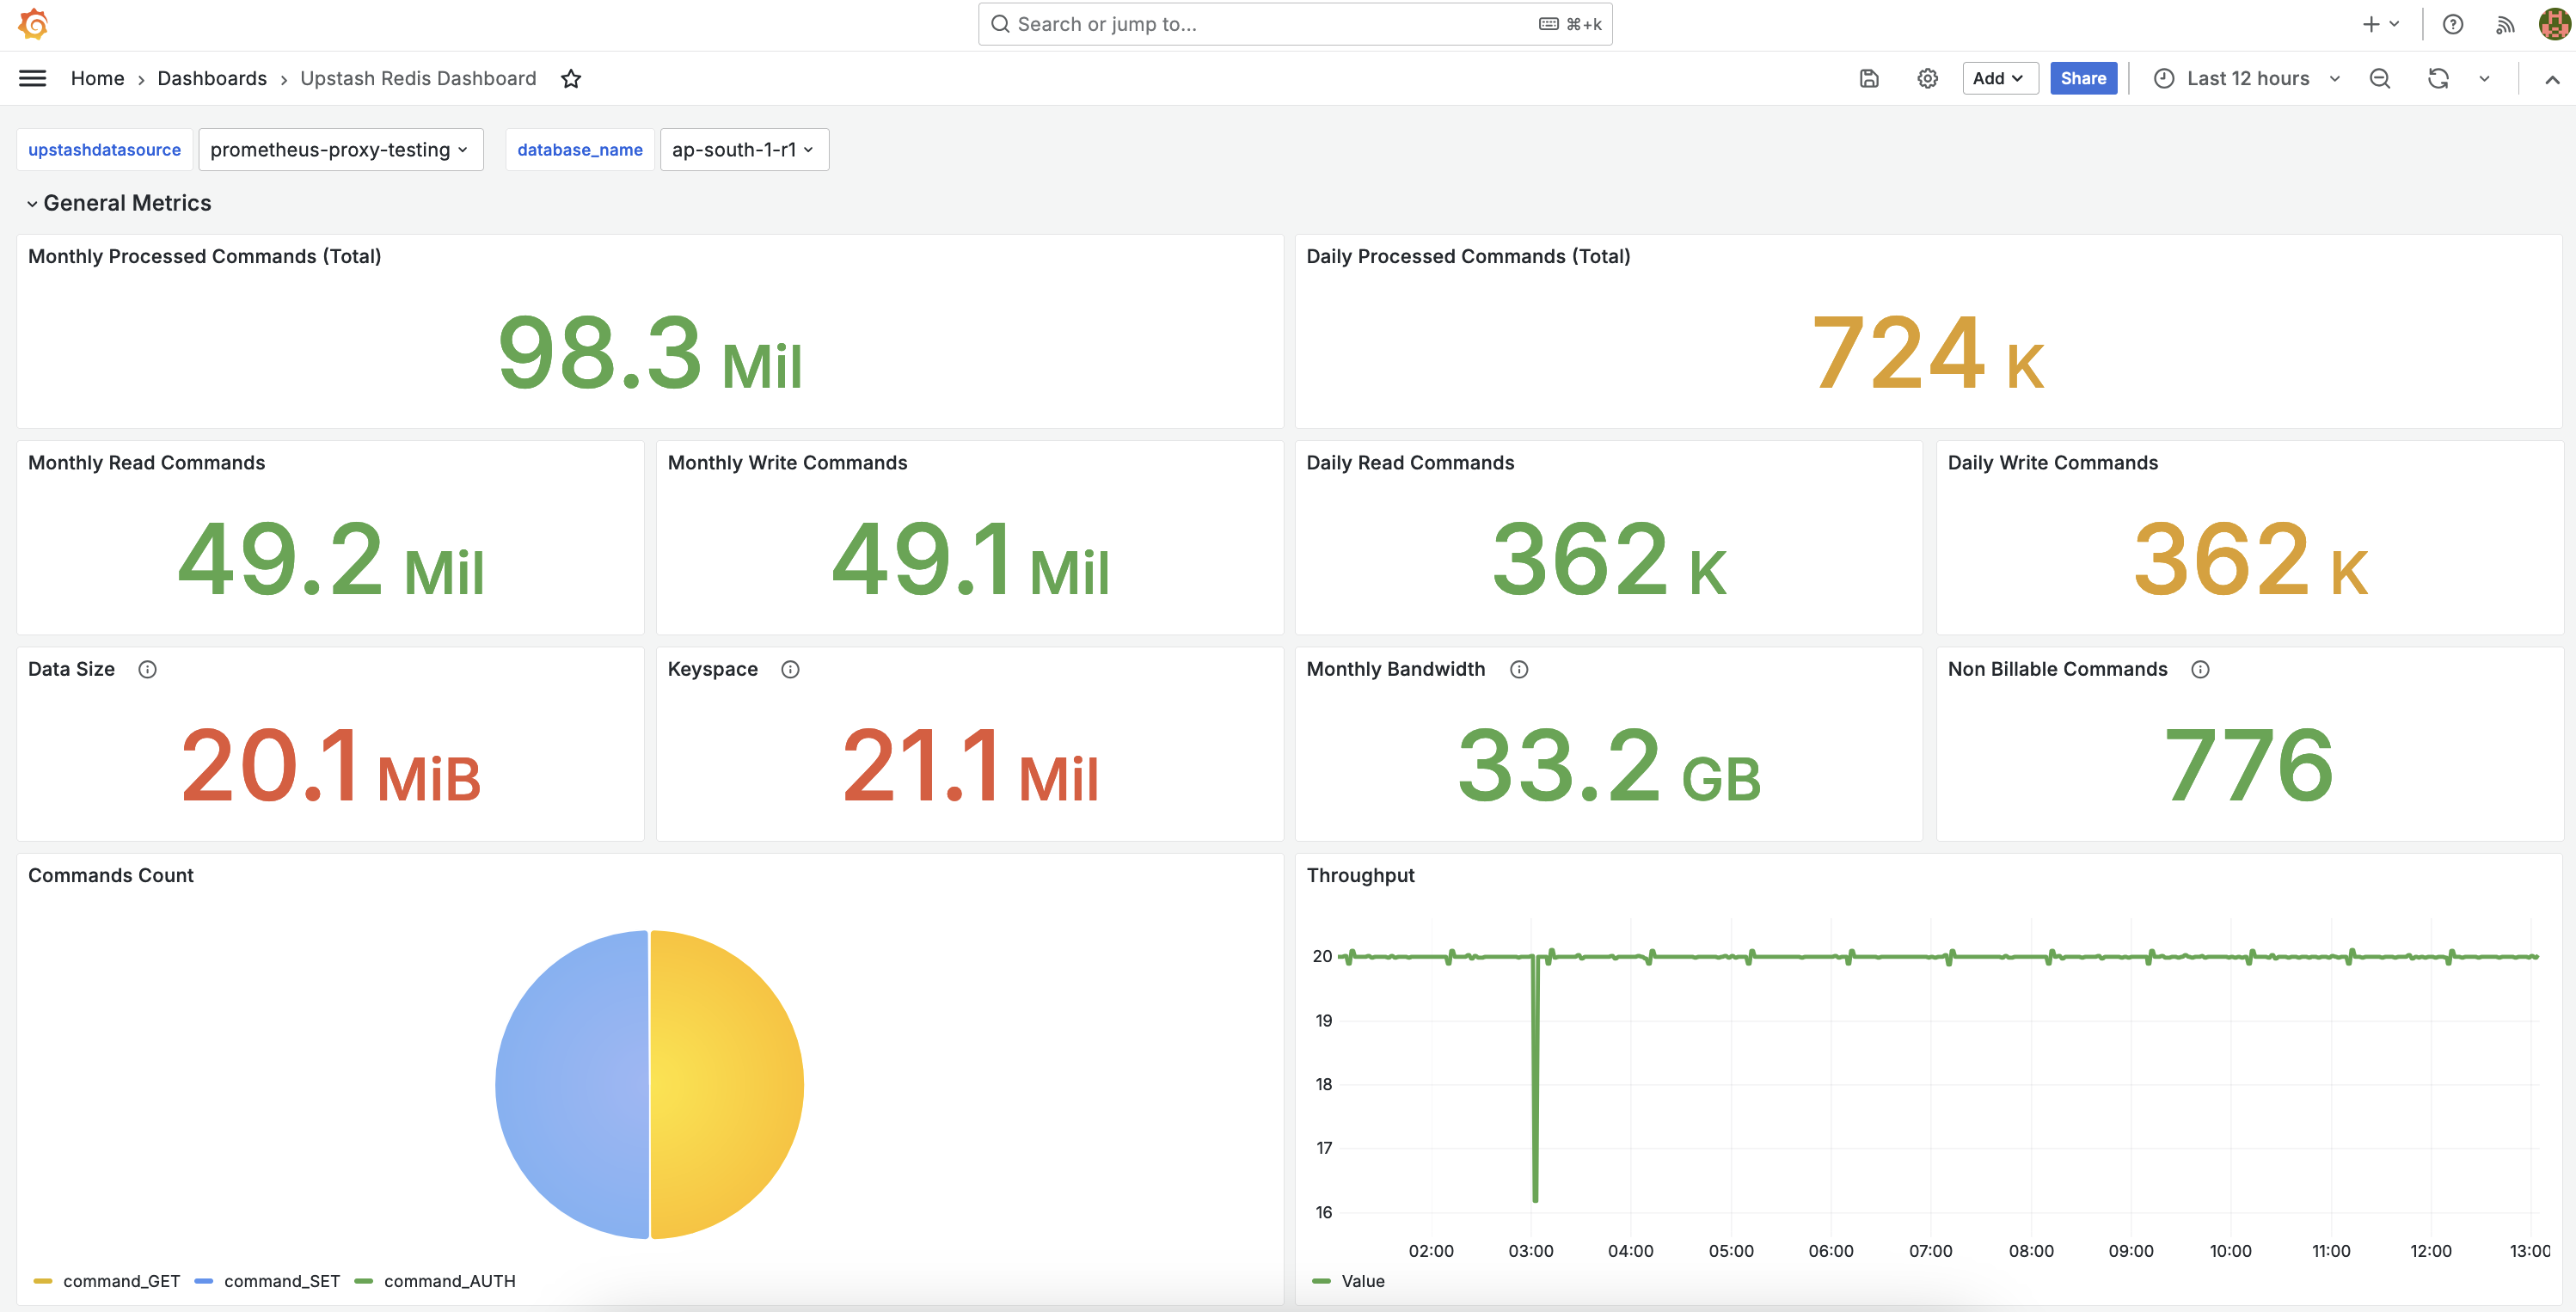The width and height of the screenshot is (2576, 1312).
Task: Show Data Size panel info icon
Action: (147, 669)
